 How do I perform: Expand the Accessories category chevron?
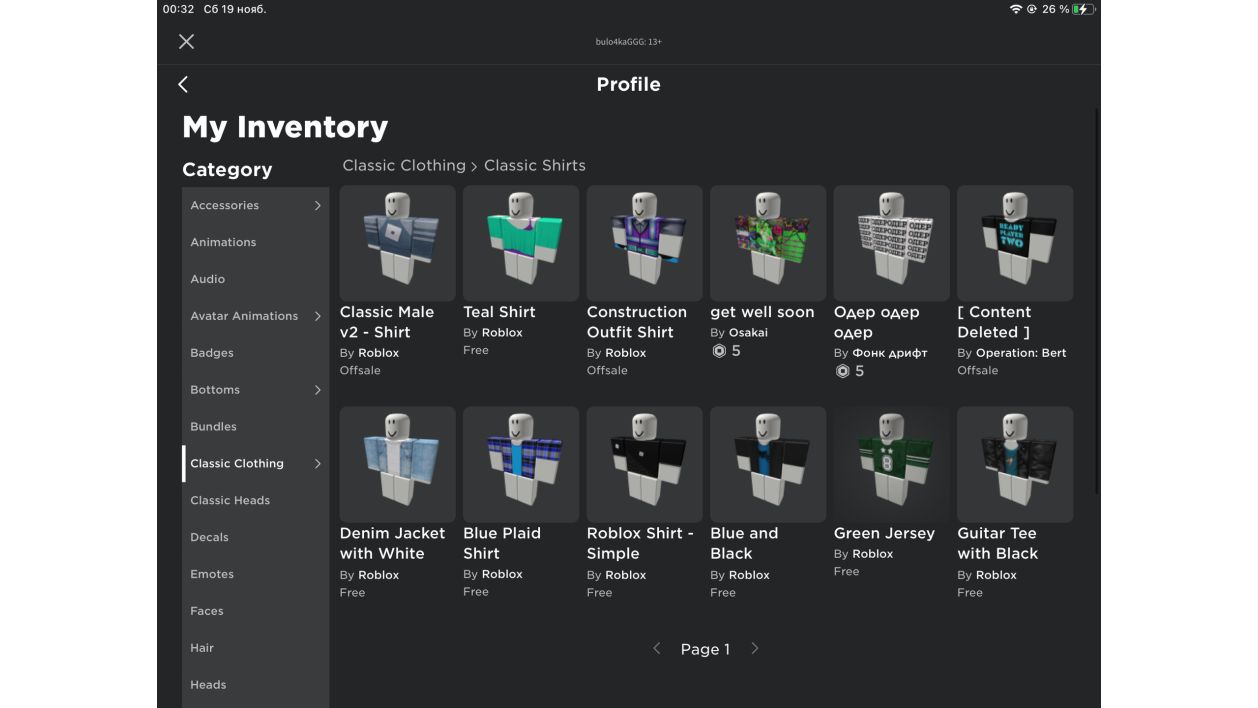coord(318,205)
